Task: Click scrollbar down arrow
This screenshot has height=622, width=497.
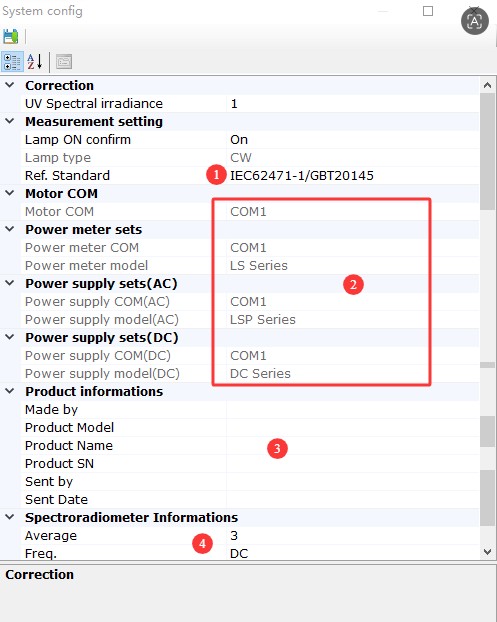Action: (487, 551)
